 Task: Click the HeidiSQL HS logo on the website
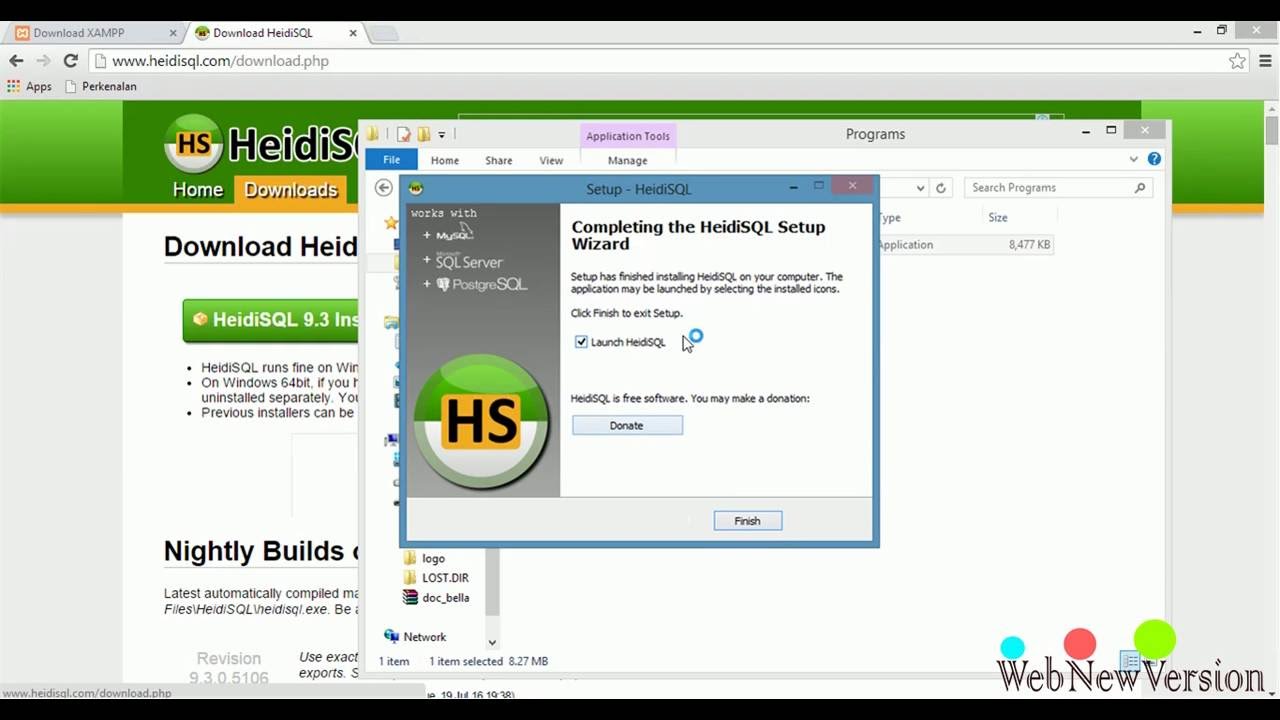[194, 144]
